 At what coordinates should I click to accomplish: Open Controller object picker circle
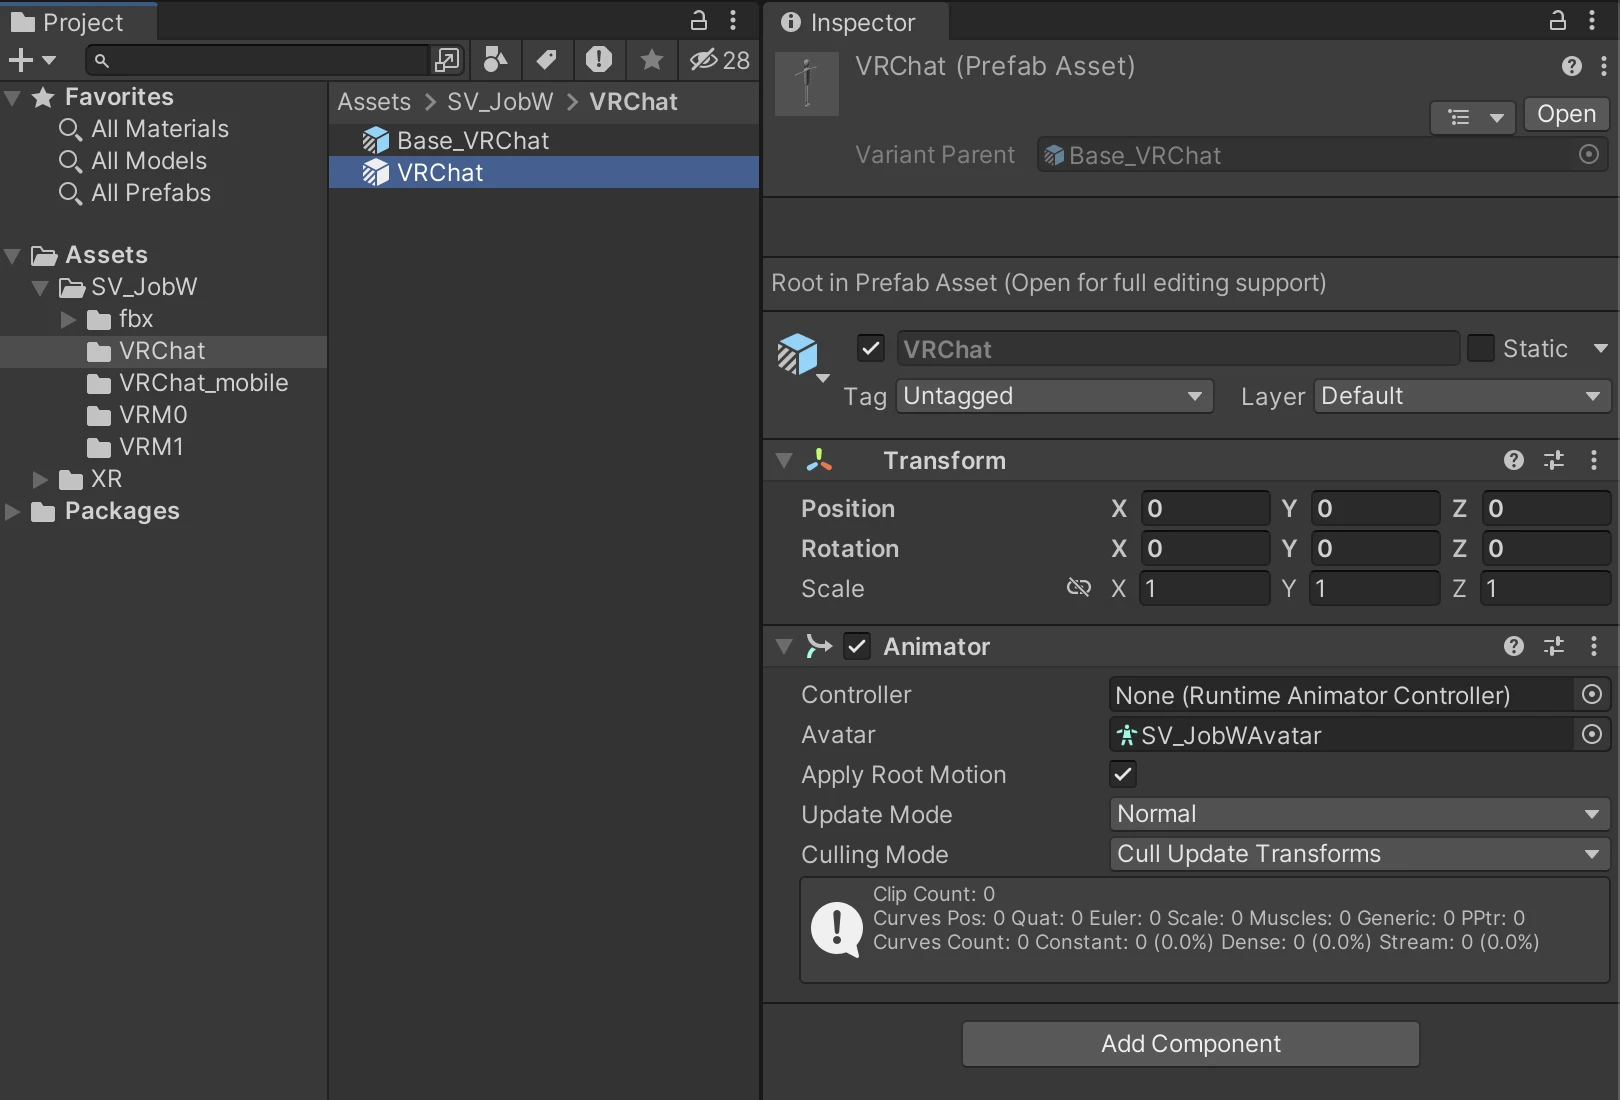(x=1592, y=695)
